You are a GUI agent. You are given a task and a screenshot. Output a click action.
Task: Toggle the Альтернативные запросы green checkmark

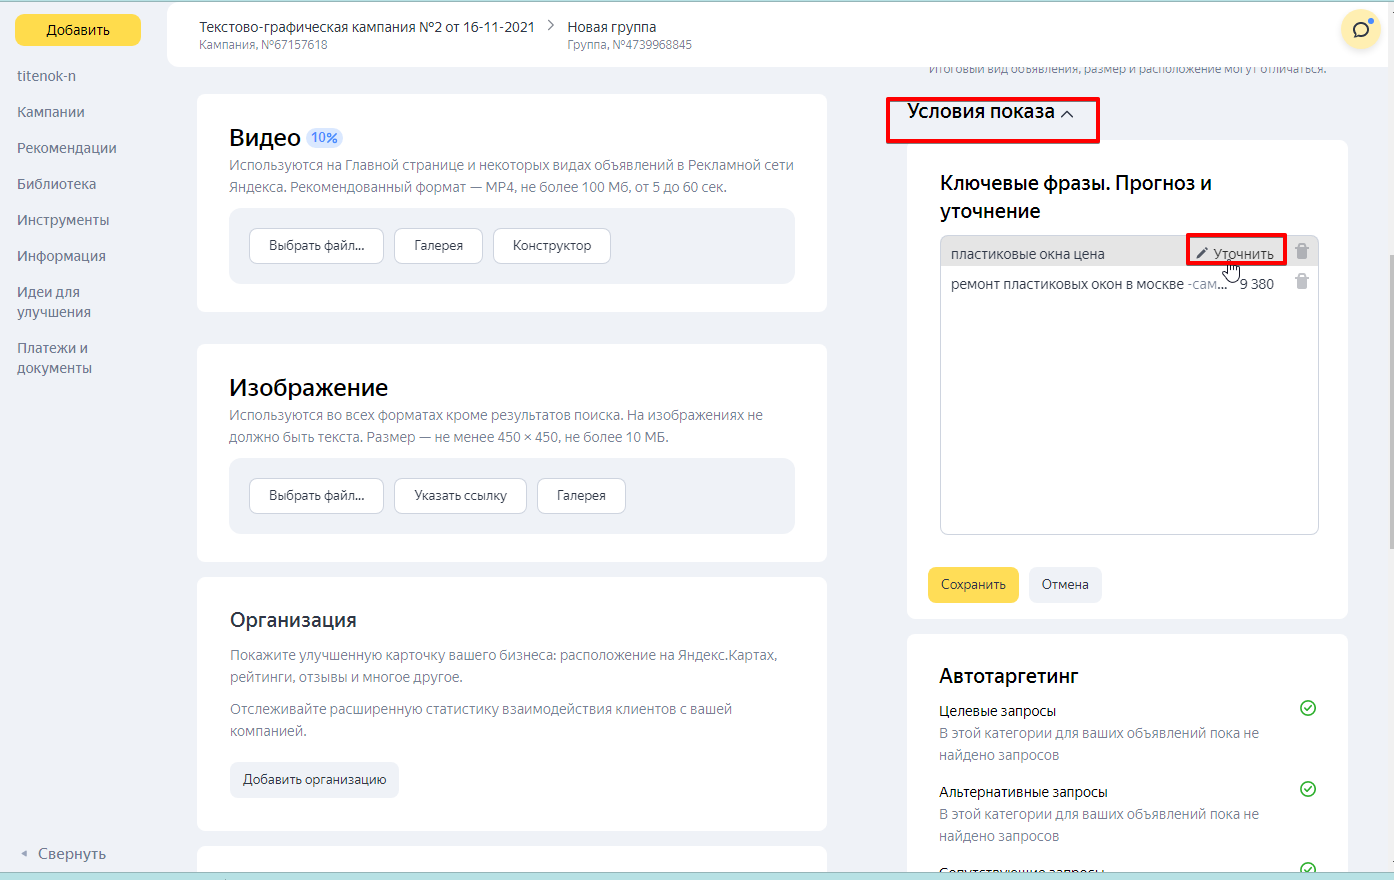coord(1307,789)
